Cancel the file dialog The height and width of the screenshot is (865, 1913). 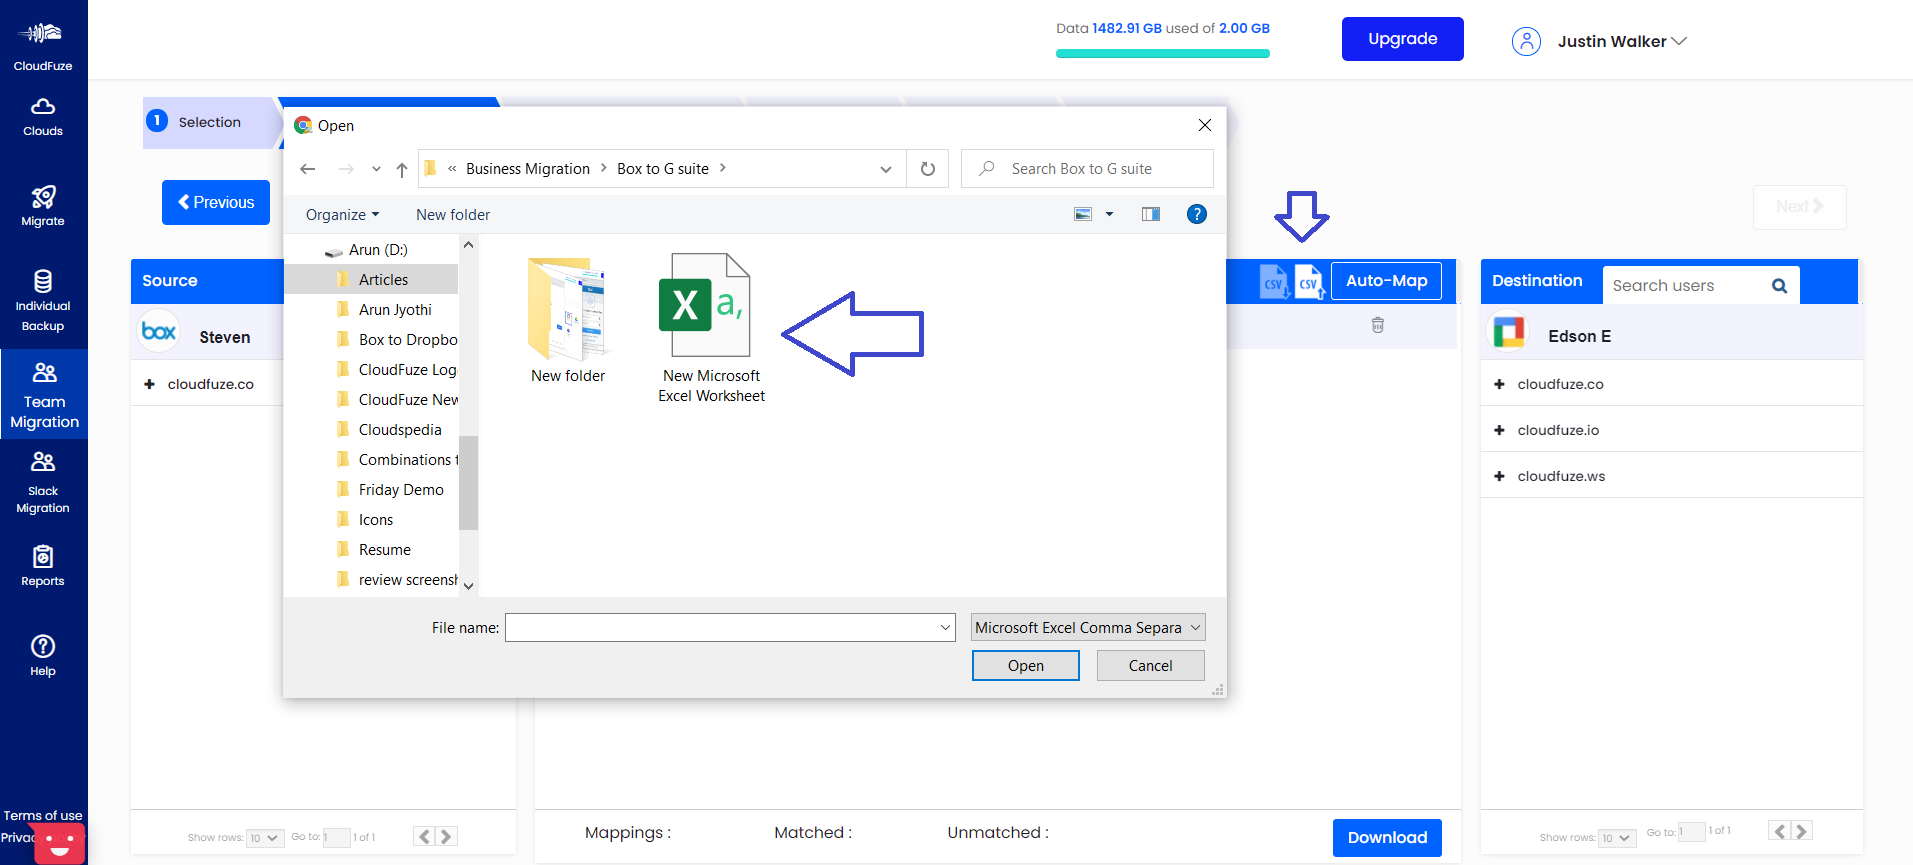click(1150, 666)
